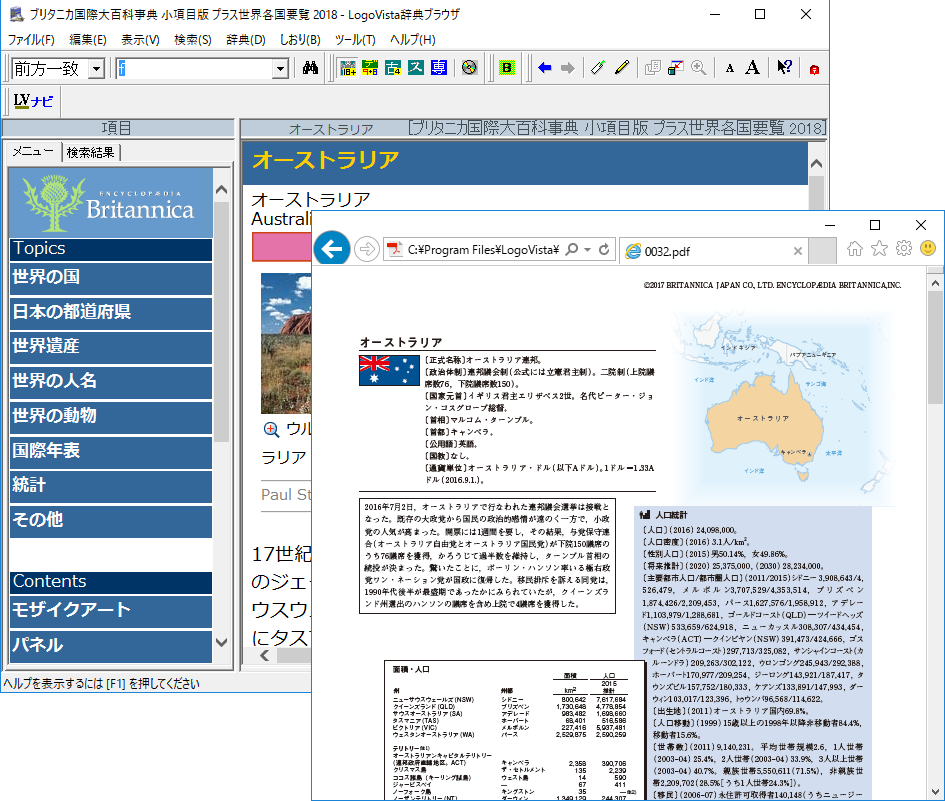The width and height of the screenshot is (945, 801).
Task: Click the blue back button in browser window
Action: [x=331, y=248]
